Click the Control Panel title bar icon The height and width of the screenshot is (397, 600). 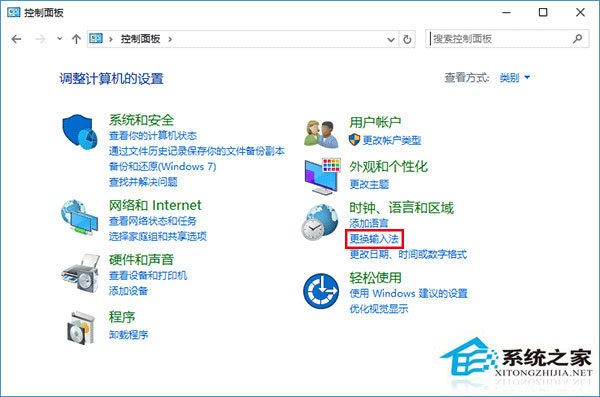[13, 12]
